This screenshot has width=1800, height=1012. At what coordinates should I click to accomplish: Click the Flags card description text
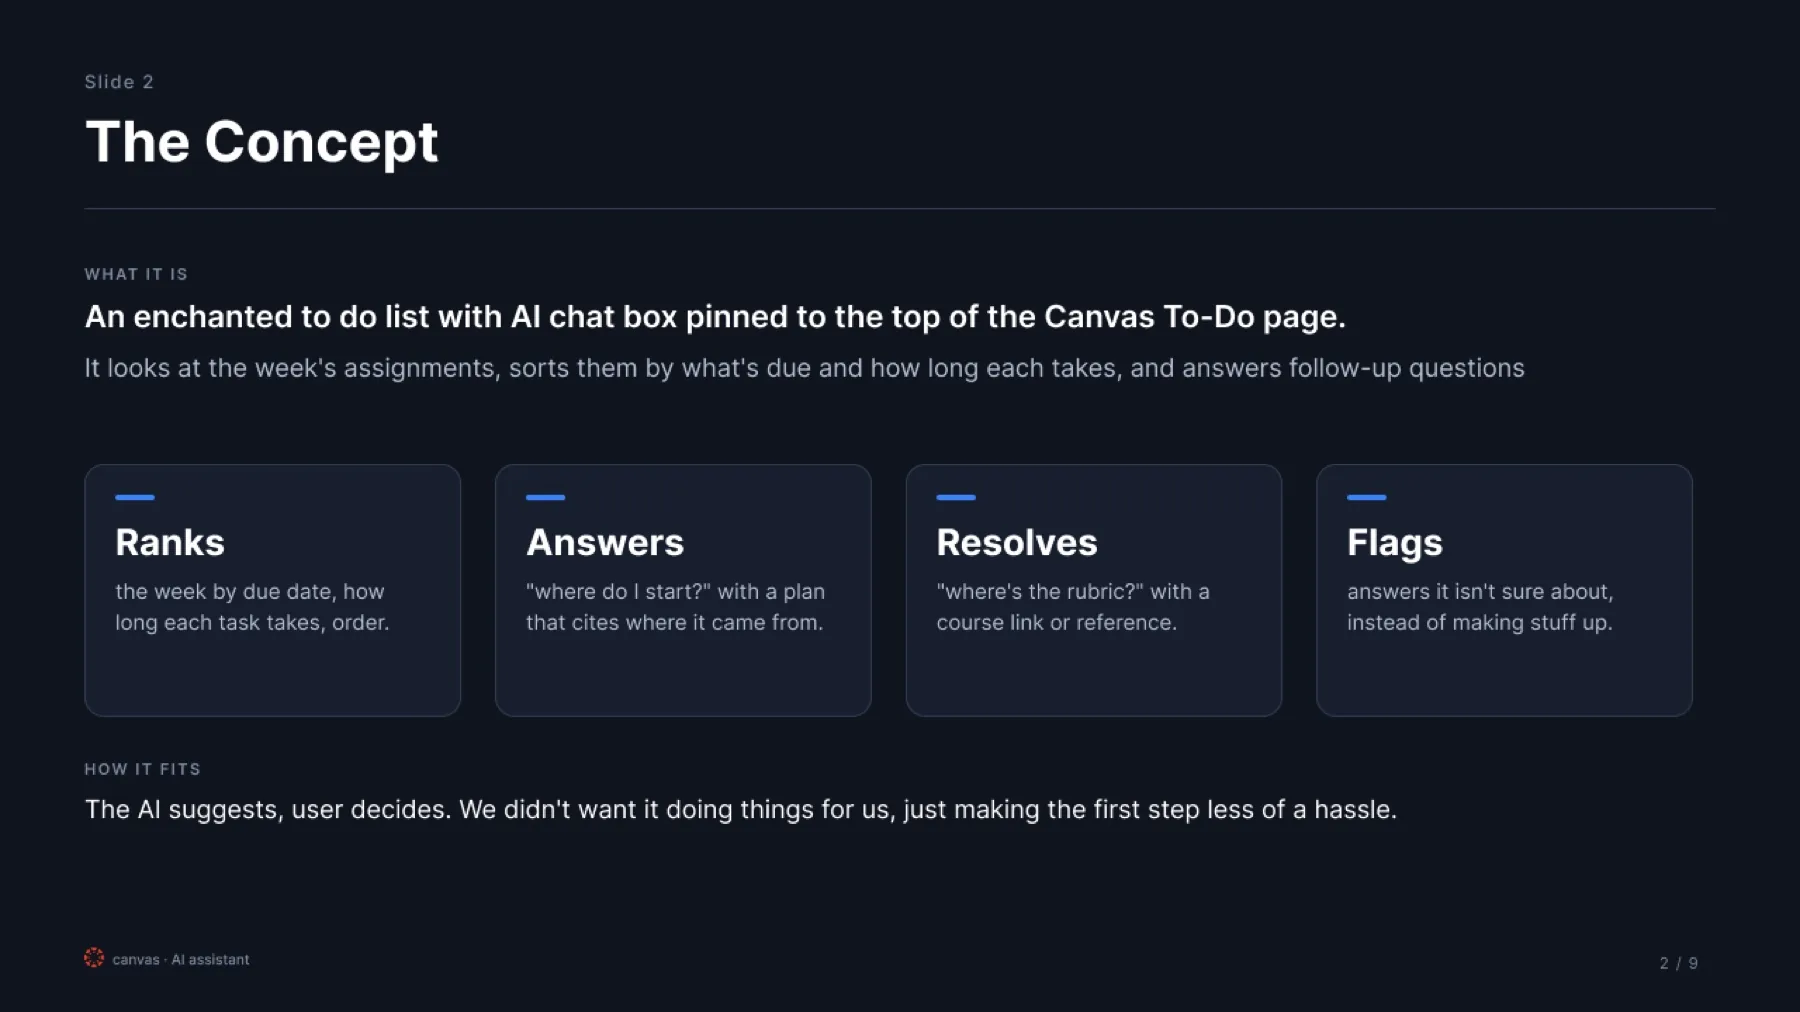click(x=1480, y=607)
